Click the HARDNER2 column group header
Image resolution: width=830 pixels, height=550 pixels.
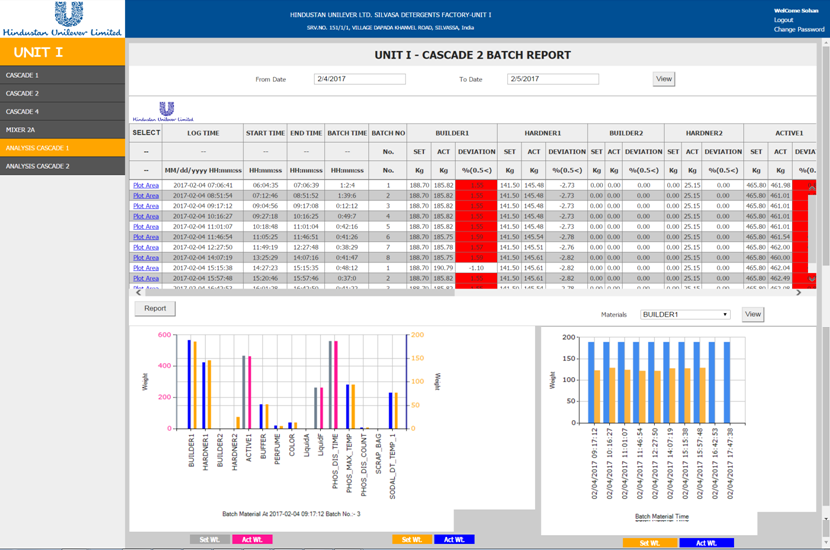click(704, 133)
